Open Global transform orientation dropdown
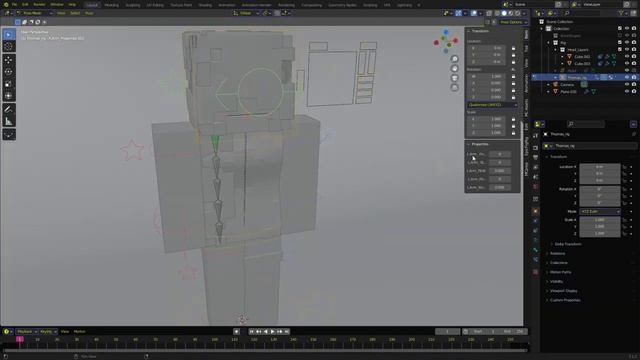The height and width of the screenshot is (360, 640). click(x=246, y=13)
